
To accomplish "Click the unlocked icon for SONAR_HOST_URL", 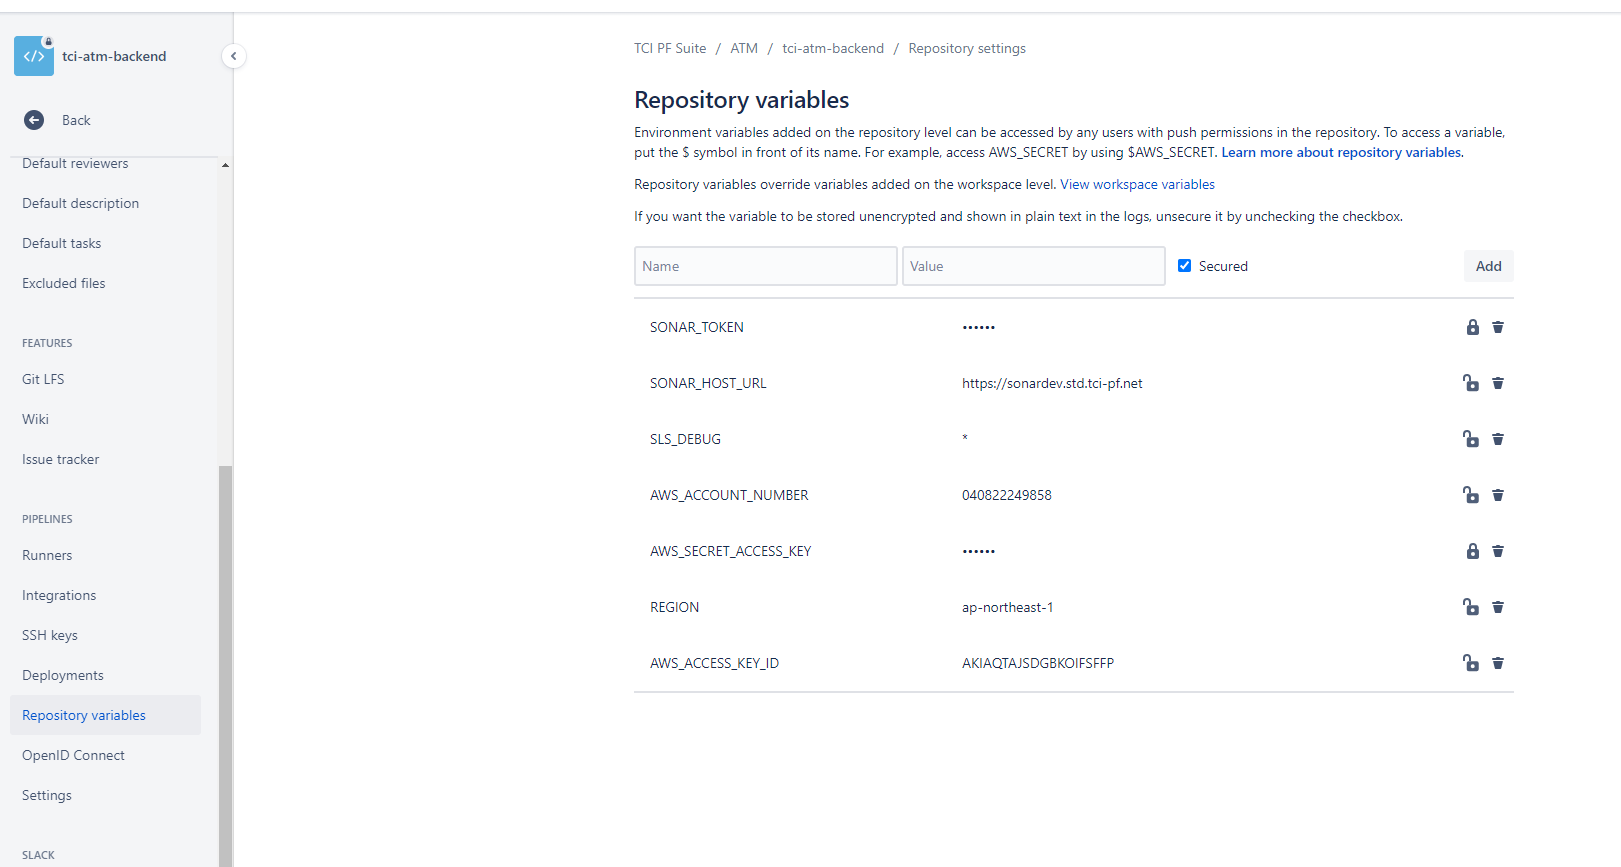I will tap(1470, 383).
